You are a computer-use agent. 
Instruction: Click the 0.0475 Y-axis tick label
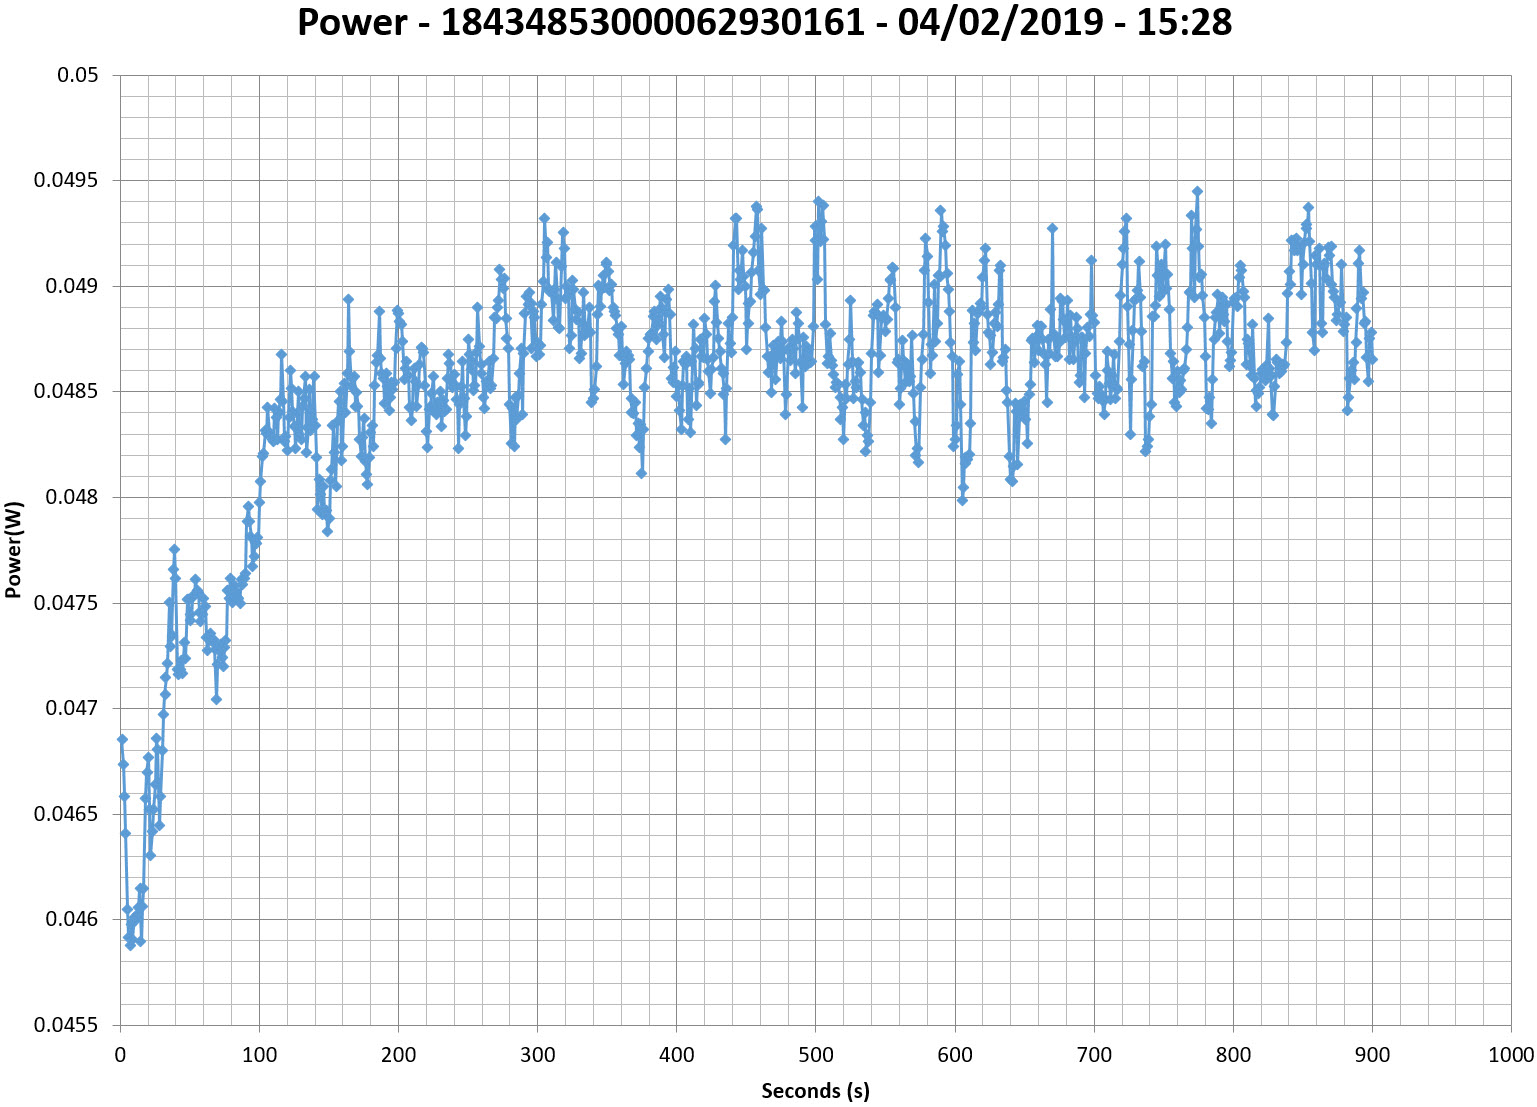coord(66,603)
